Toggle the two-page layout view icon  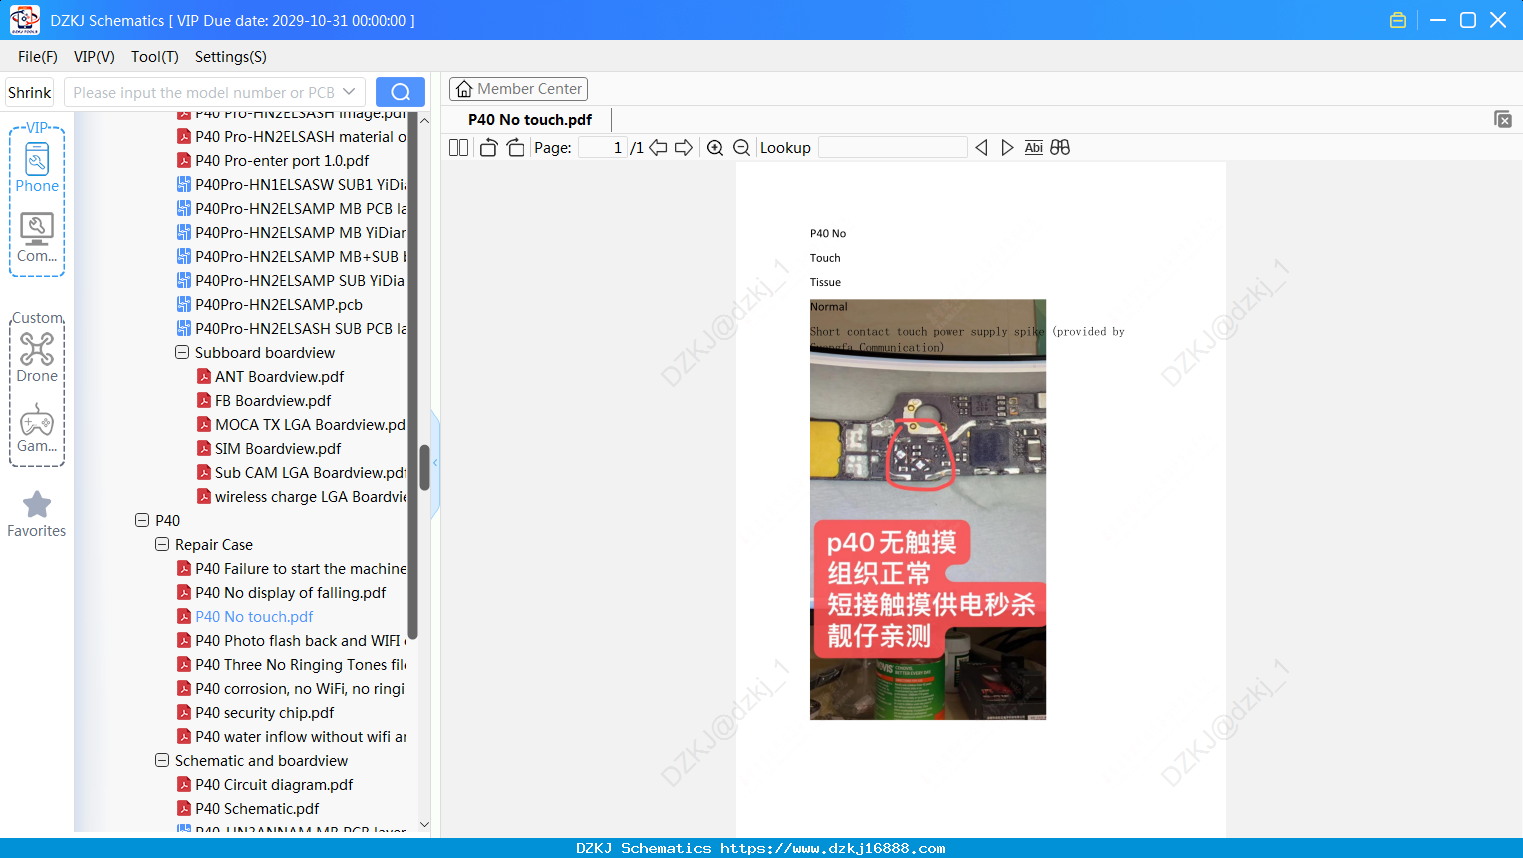tap(459, 148)
